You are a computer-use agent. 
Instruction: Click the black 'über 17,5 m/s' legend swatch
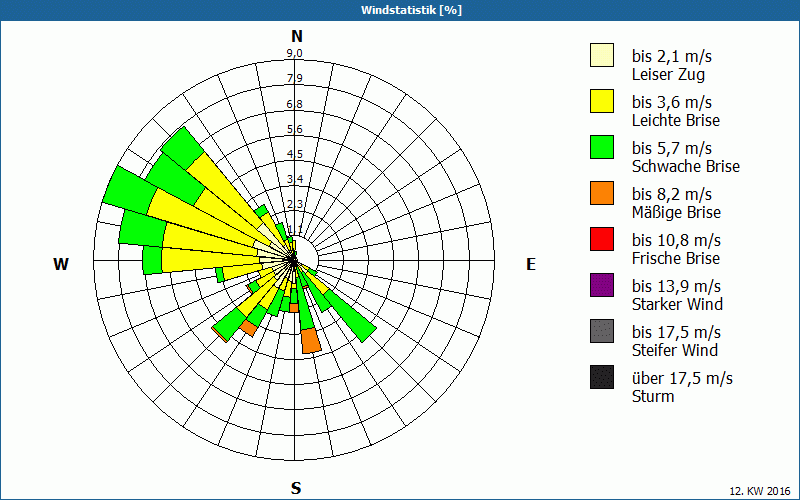[602, 377]
